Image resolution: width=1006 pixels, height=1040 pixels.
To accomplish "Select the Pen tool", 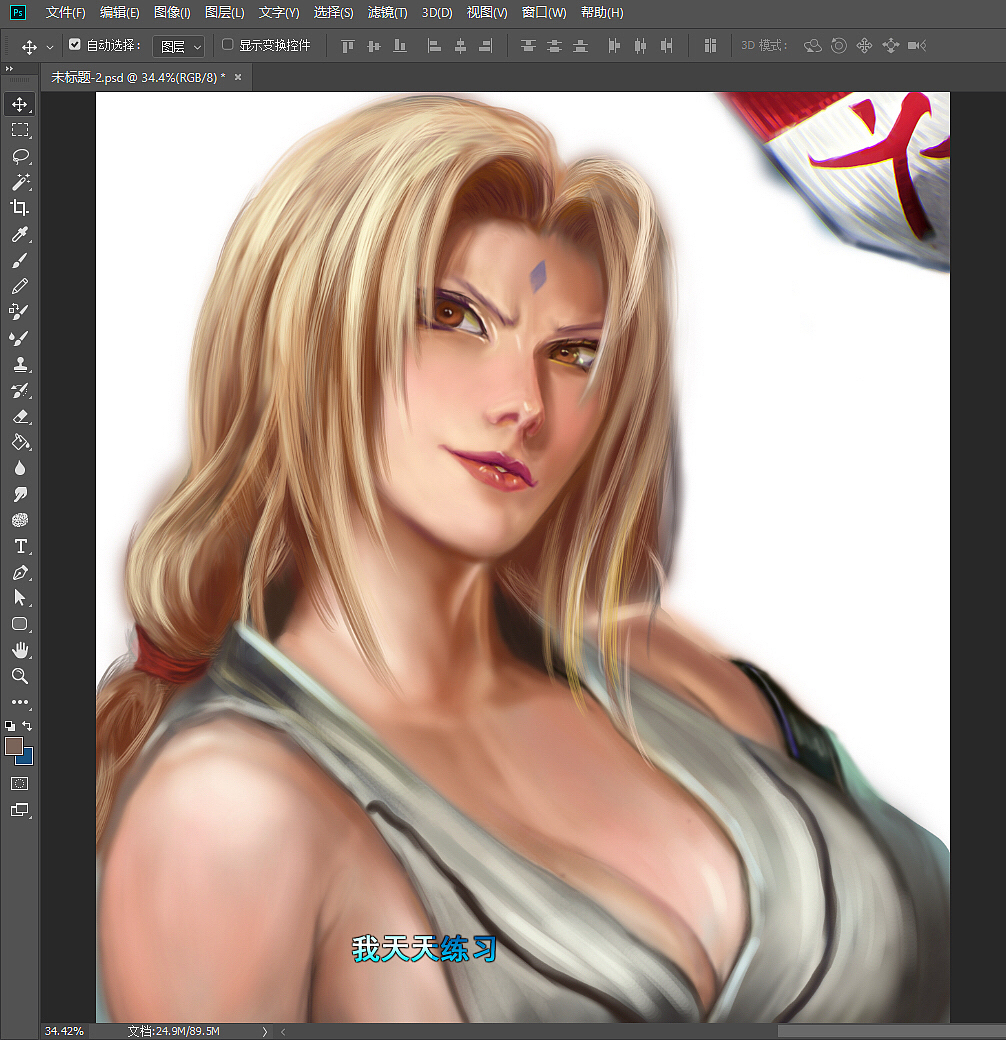I will [19, 572].
